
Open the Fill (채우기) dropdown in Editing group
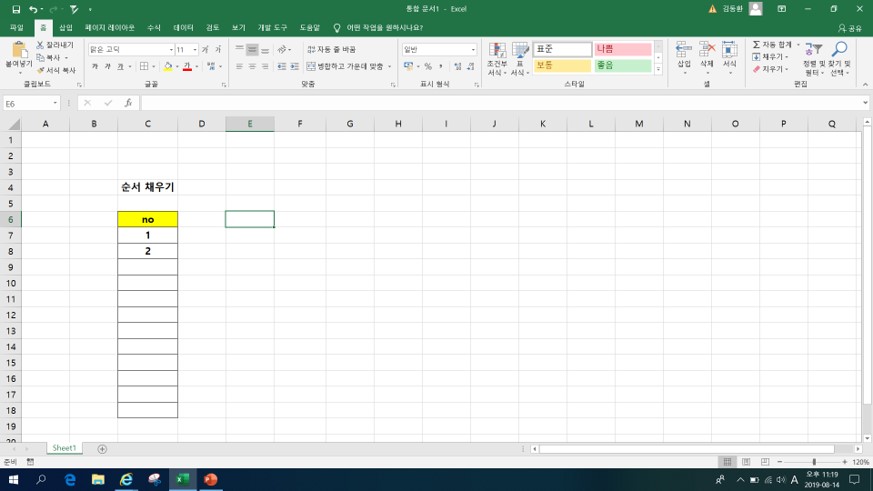coord(771,57)
